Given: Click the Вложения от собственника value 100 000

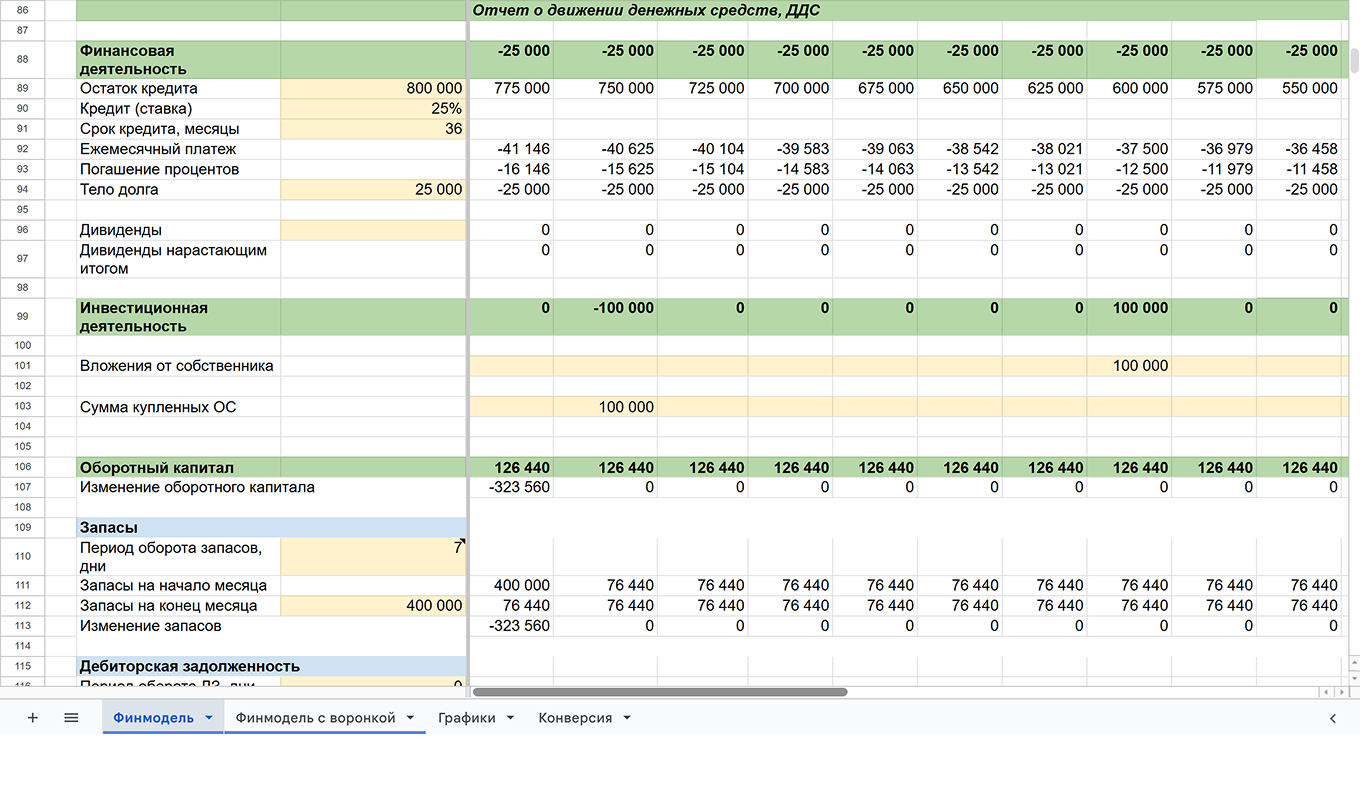Looking at the screenshot, I should click(1129, 366).
